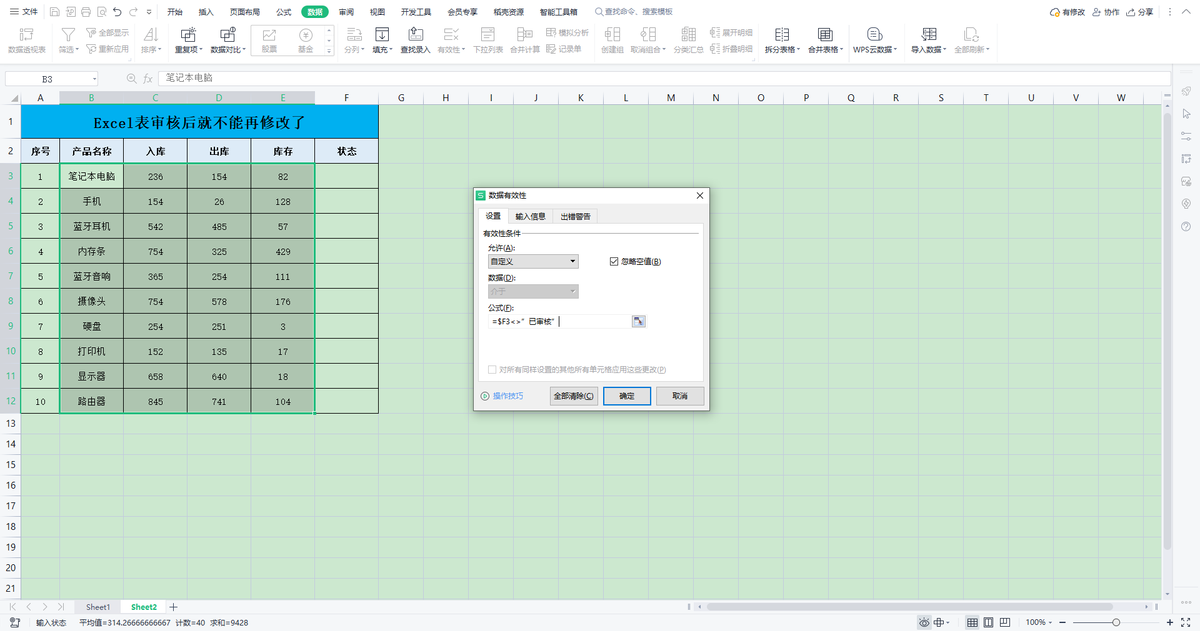Screen dimensions: 1200x631
Task: Click the 记录单 record form button
Action: [563, 48]
